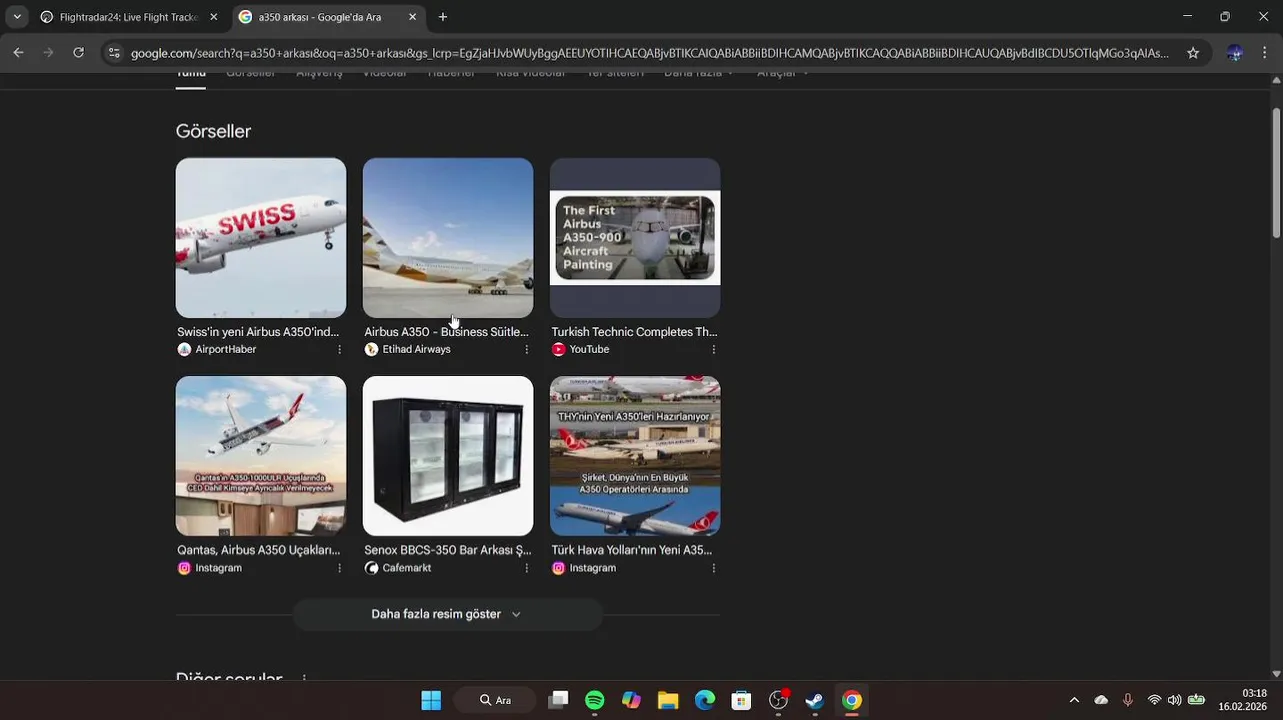Open more options for Turkish Technic YouTube result
Screen dimensions: 1283x720
click(x=713, y=349)
